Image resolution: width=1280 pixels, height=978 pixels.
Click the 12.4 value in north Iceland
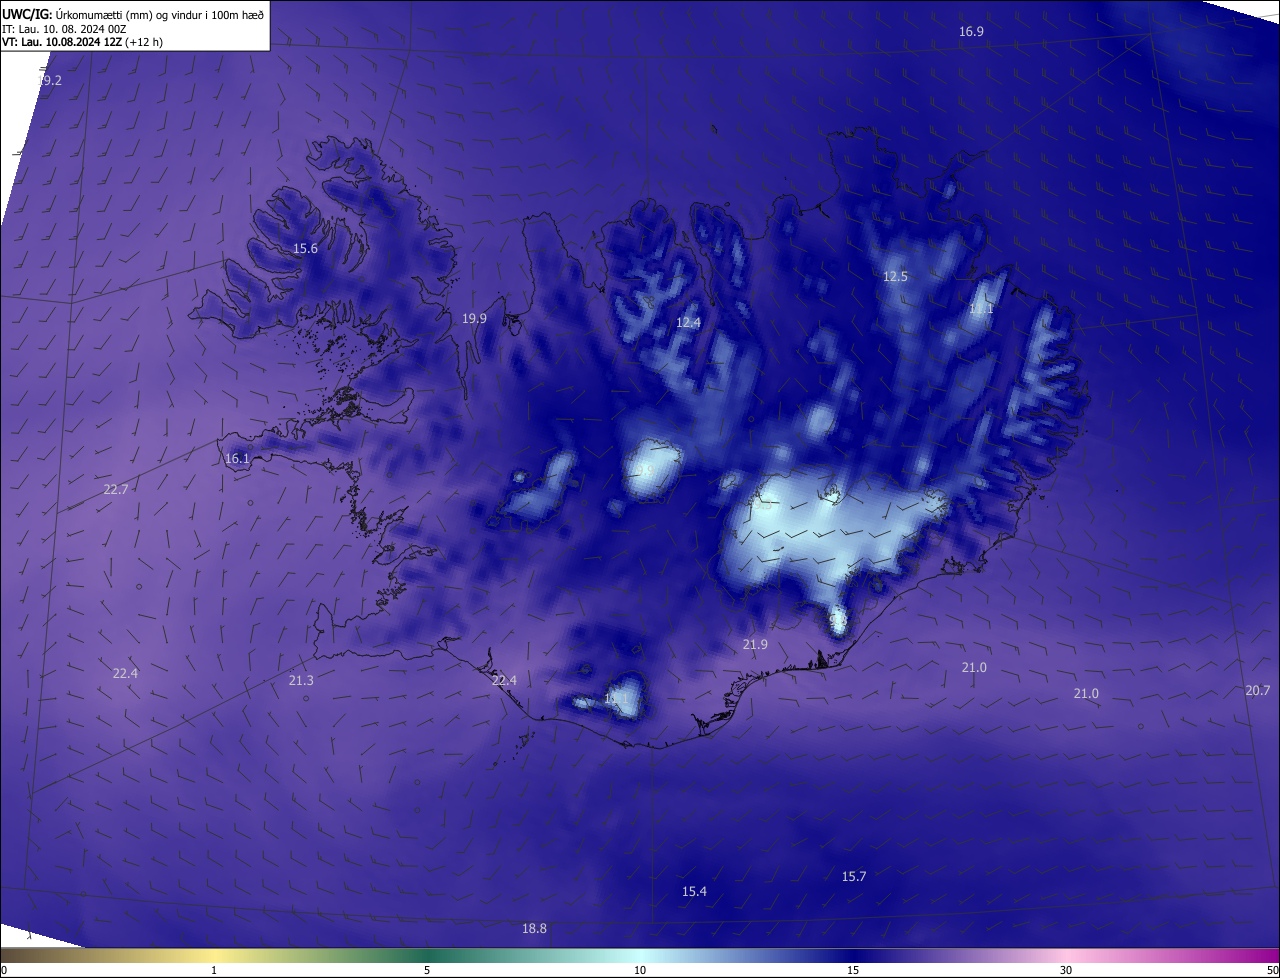tap(688, 322)
